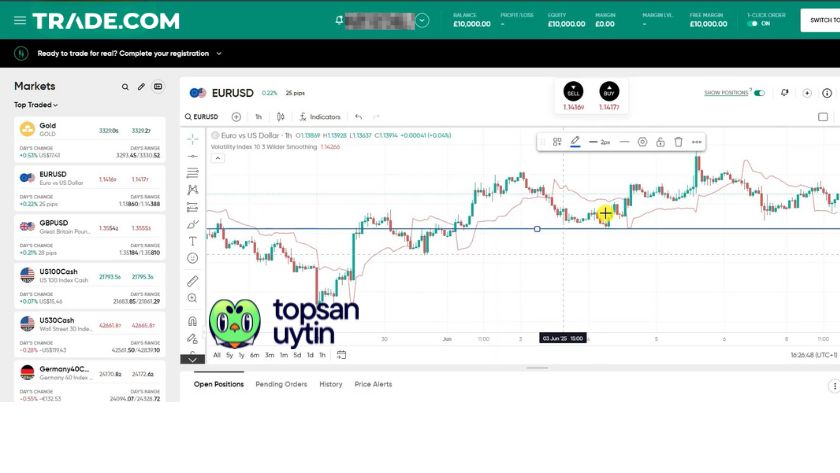840x473 pixels.
Task: Click the magnet snap mode icon
Action: [192, 321]
